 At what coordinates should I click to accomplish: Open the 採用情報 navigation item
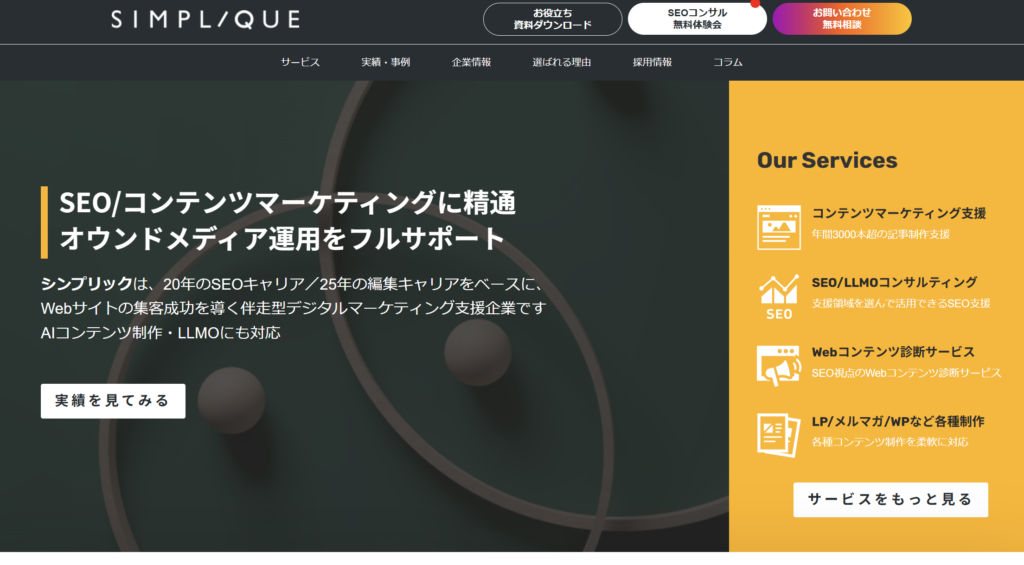pyautogui.click(x=652, y=62)
